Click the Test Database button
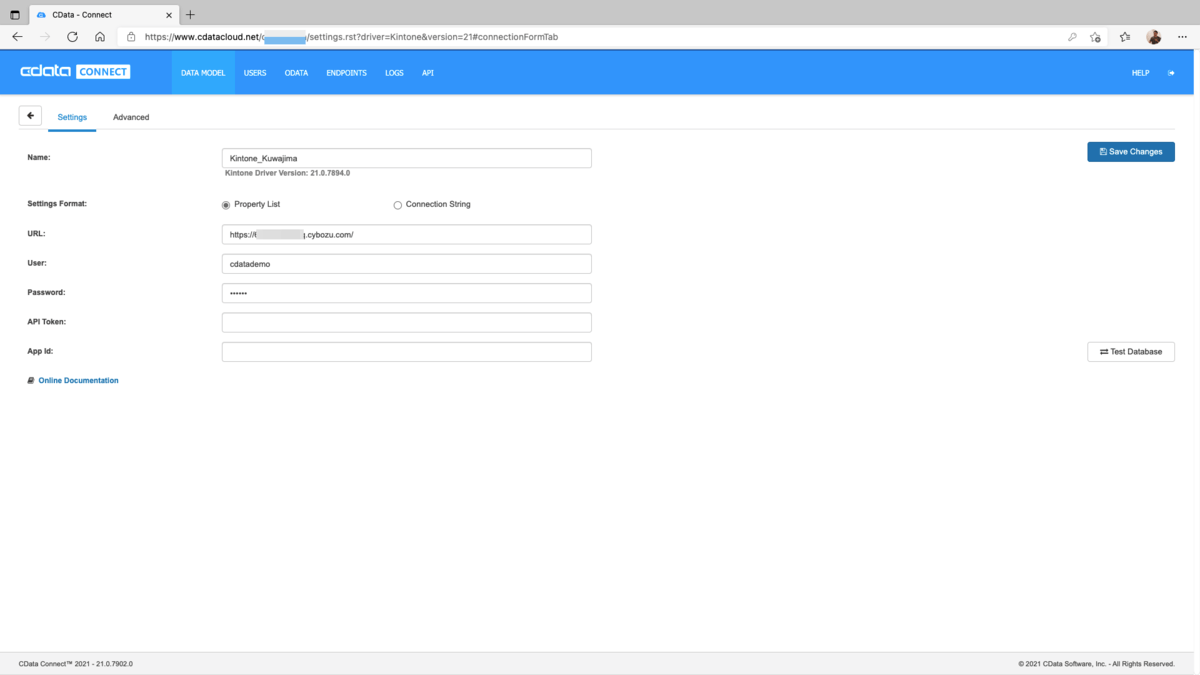Screen dimensions: 1200x675 (x=1131, y=352)
